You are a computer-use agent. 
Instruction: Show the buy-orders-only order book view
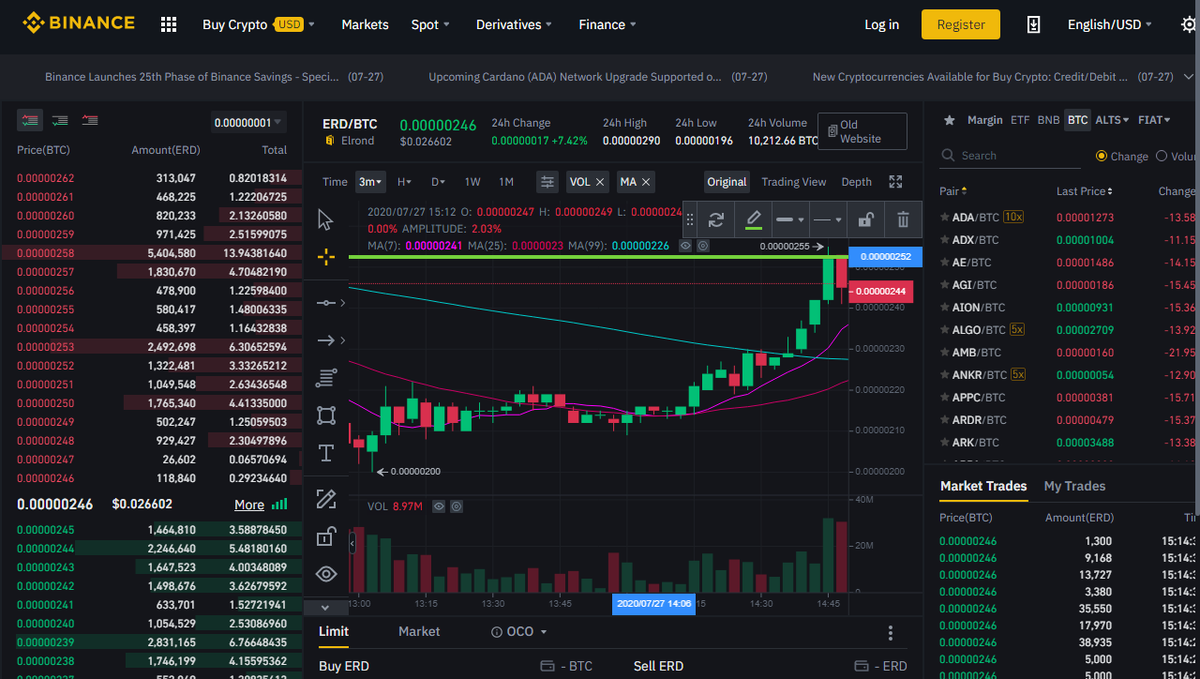[x=60, y=121]
